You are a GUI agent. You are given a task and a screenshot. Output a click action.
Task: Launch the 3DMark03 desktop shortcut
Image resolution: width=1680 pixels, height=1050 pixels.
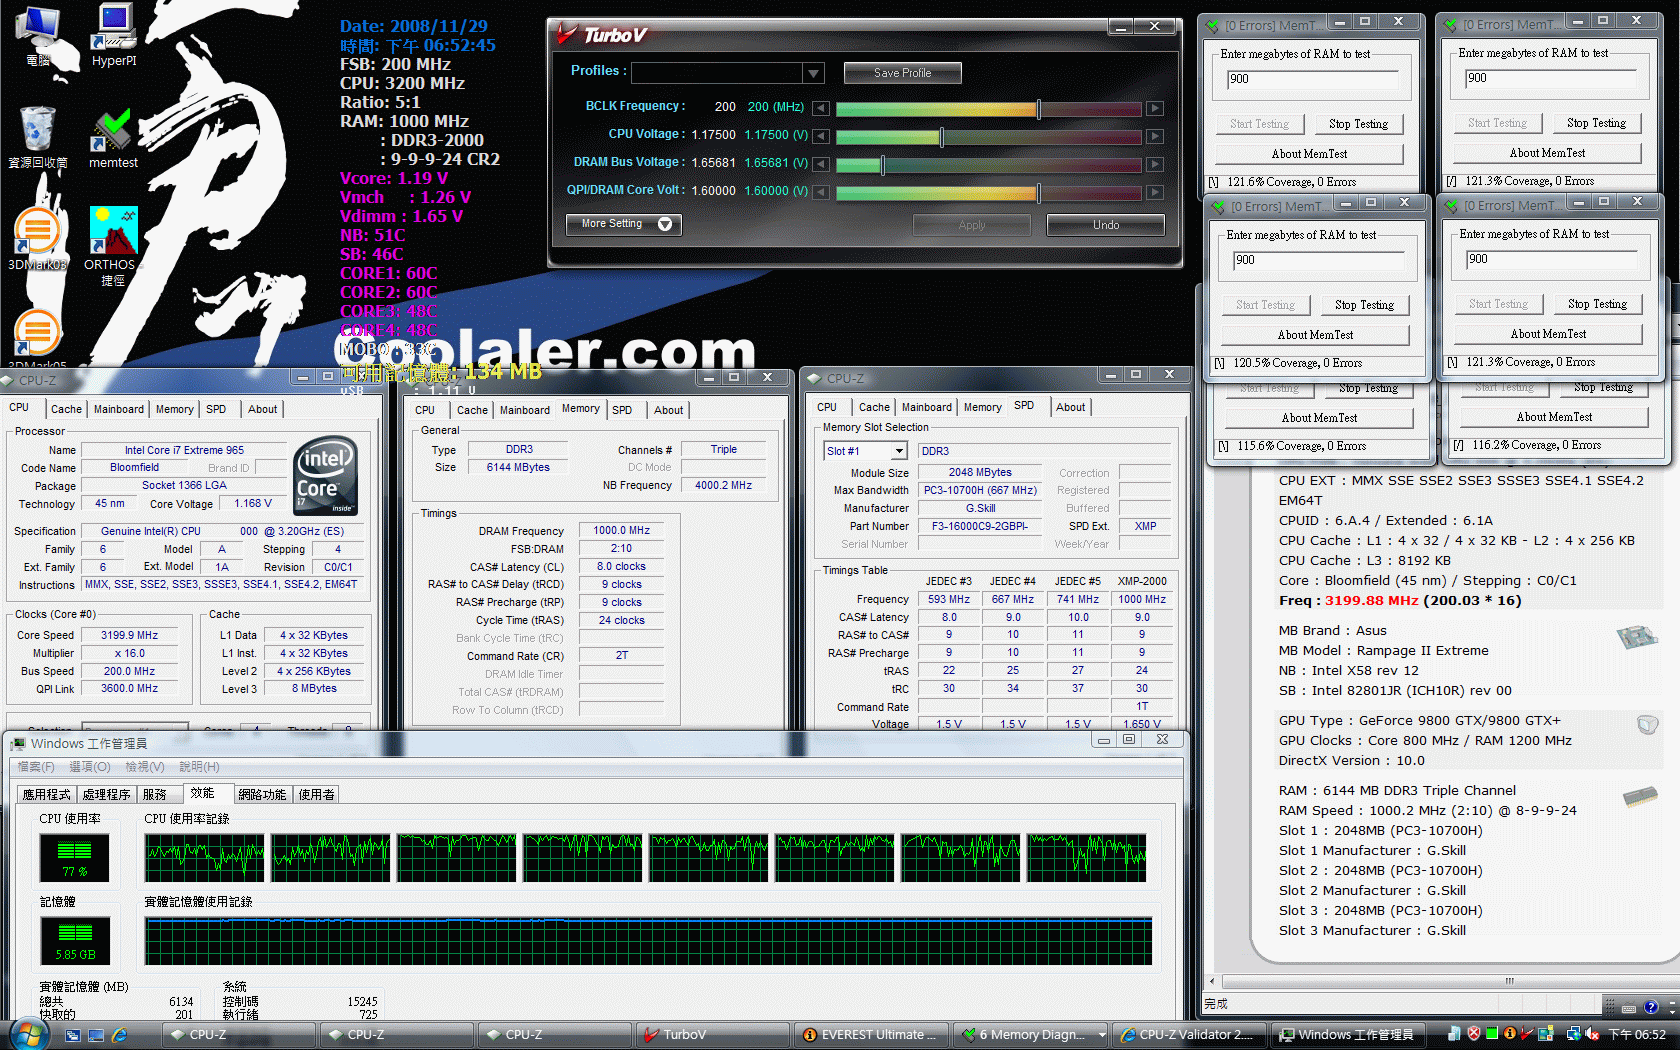pyautogui.click(x=37, y=240)
